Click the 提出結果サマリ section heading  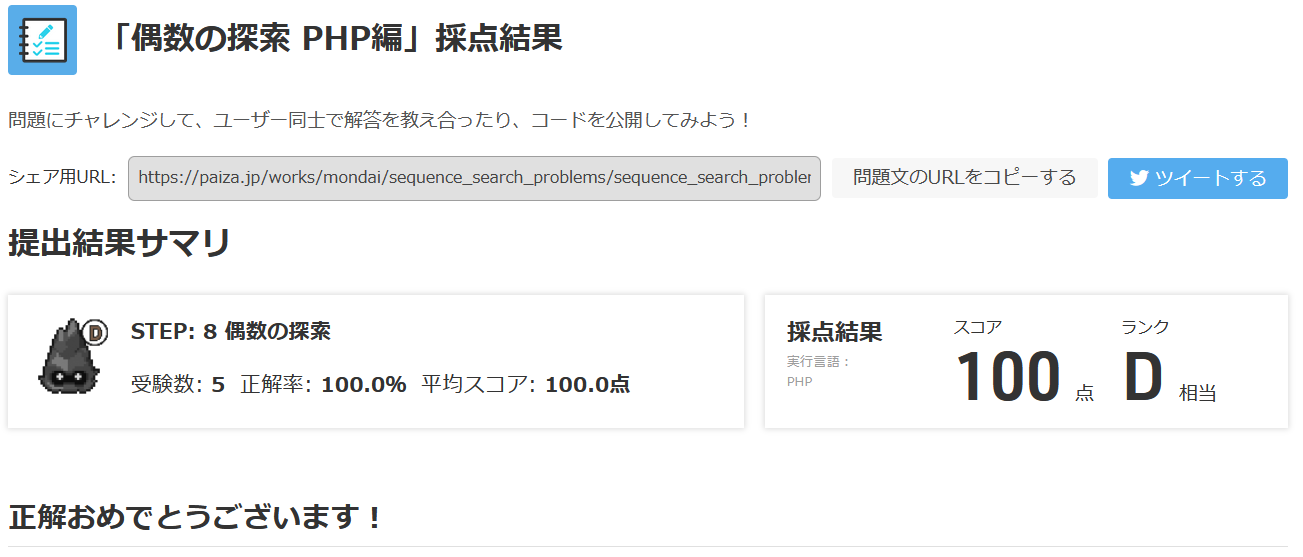tap(120, 243)
